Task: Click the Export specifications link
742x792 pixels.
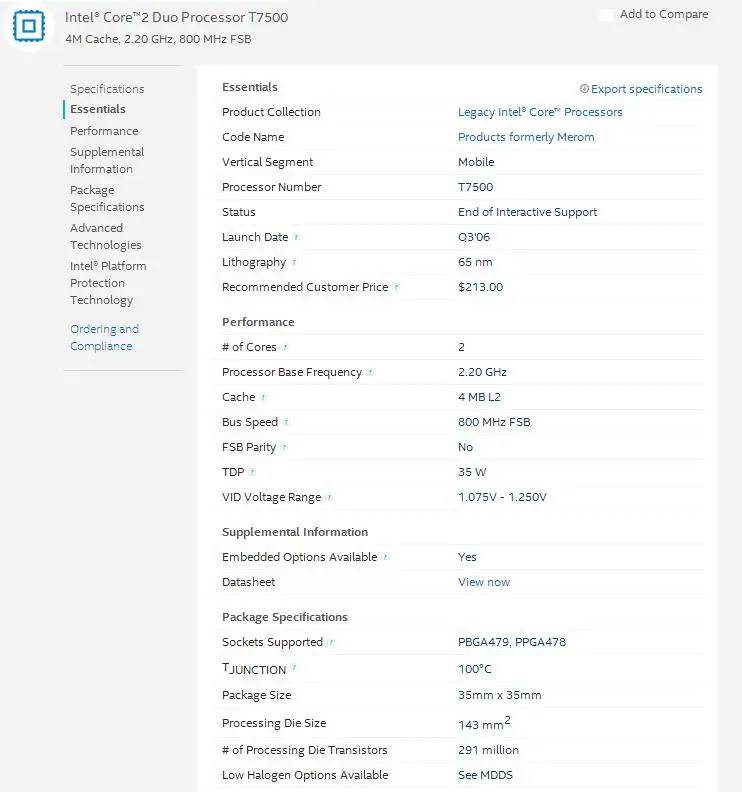Action: (647, 89)
